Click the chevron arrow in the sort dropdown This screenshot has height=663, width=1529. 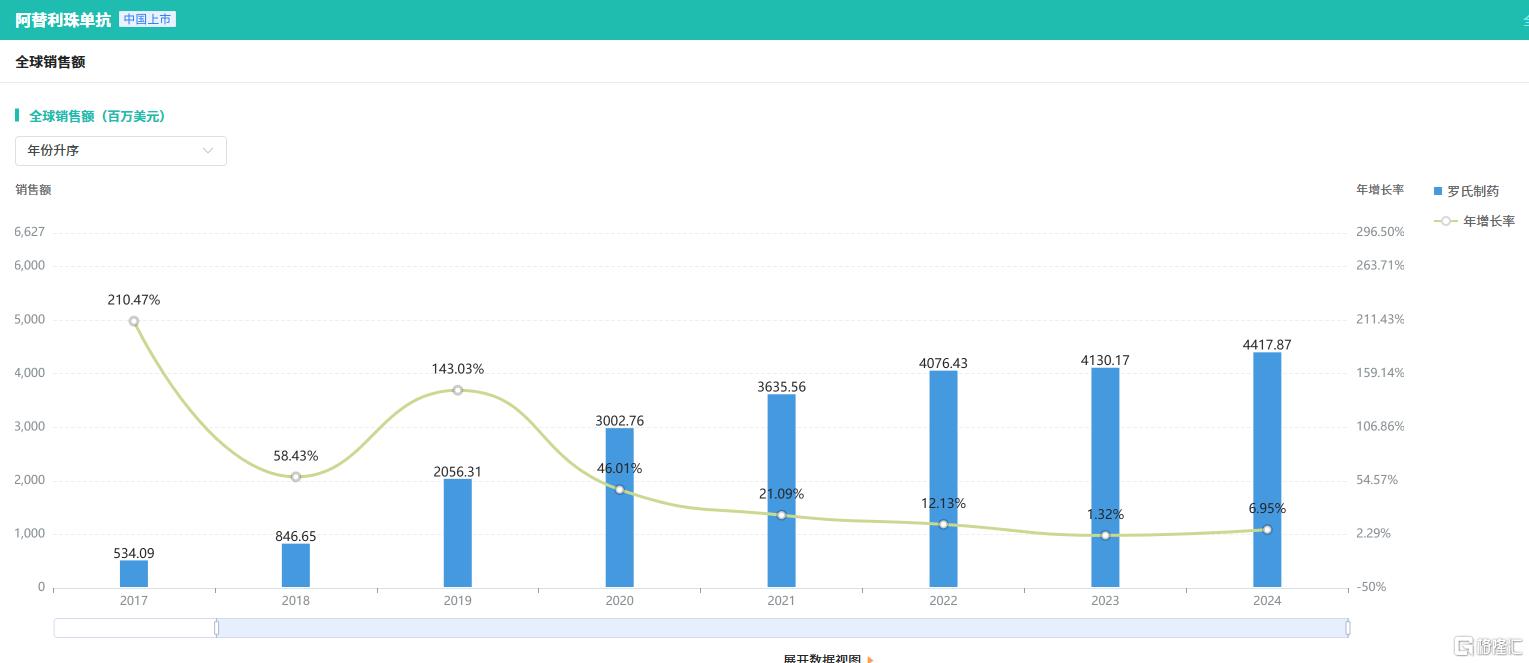coord(208,151)
